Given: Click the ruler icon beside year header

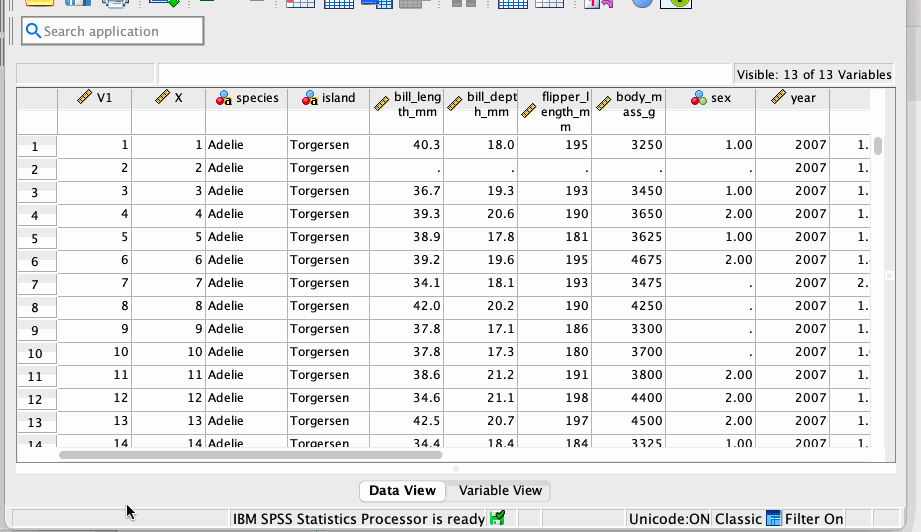Looking at the screenshot, I should click(778, 98).
